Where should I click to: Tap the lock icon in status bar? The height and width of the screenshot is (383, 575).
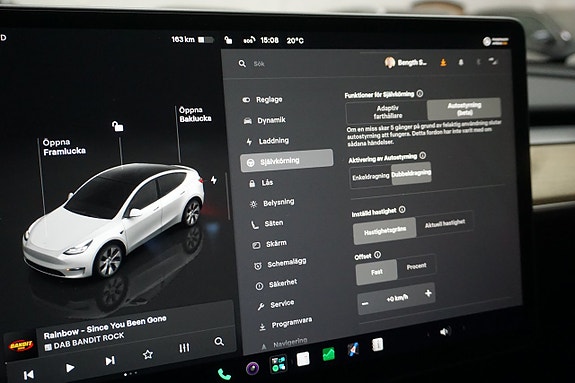228,40
